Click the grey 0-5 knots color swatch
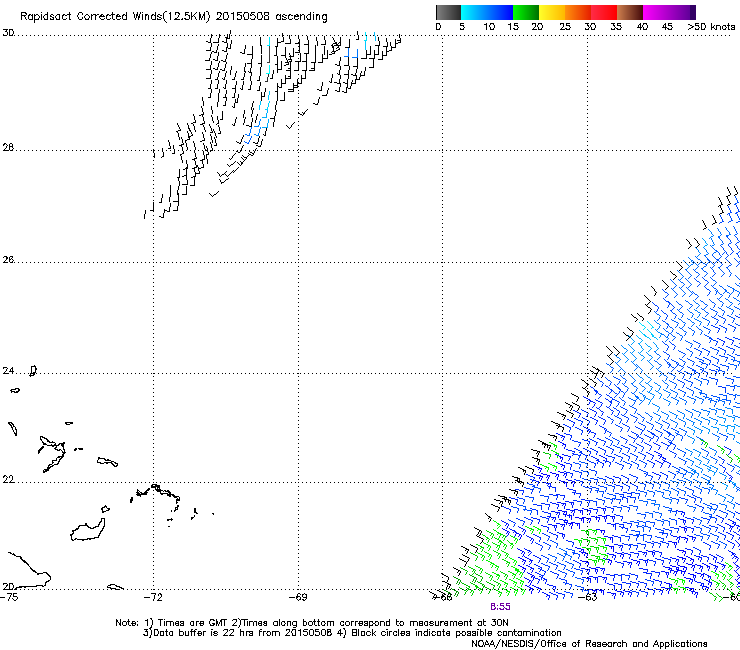This screenshot has width=740, height=650. coord(448,12)
